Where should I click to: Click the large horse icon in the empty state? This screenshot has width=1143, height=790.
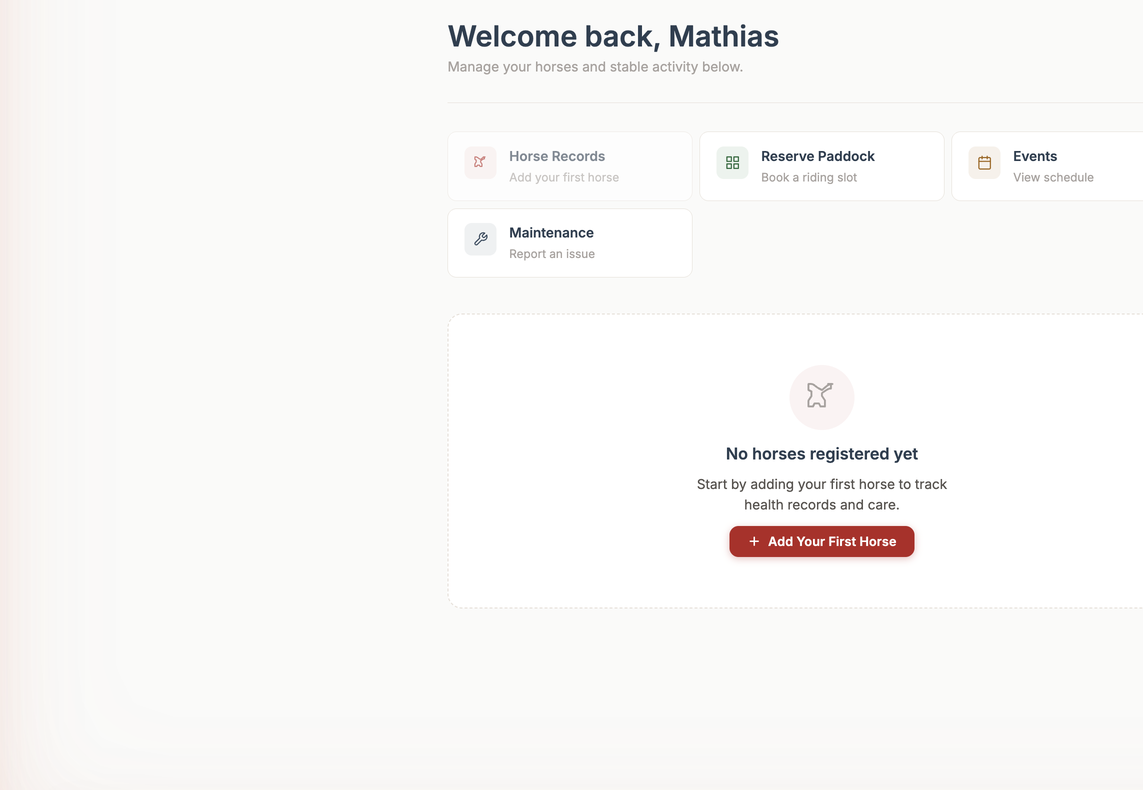[822, 397]
